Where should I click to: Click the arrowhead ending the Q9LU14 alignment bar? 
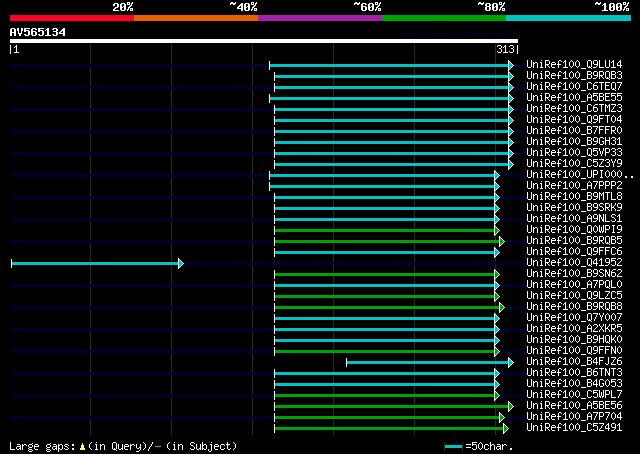(510, 65)
